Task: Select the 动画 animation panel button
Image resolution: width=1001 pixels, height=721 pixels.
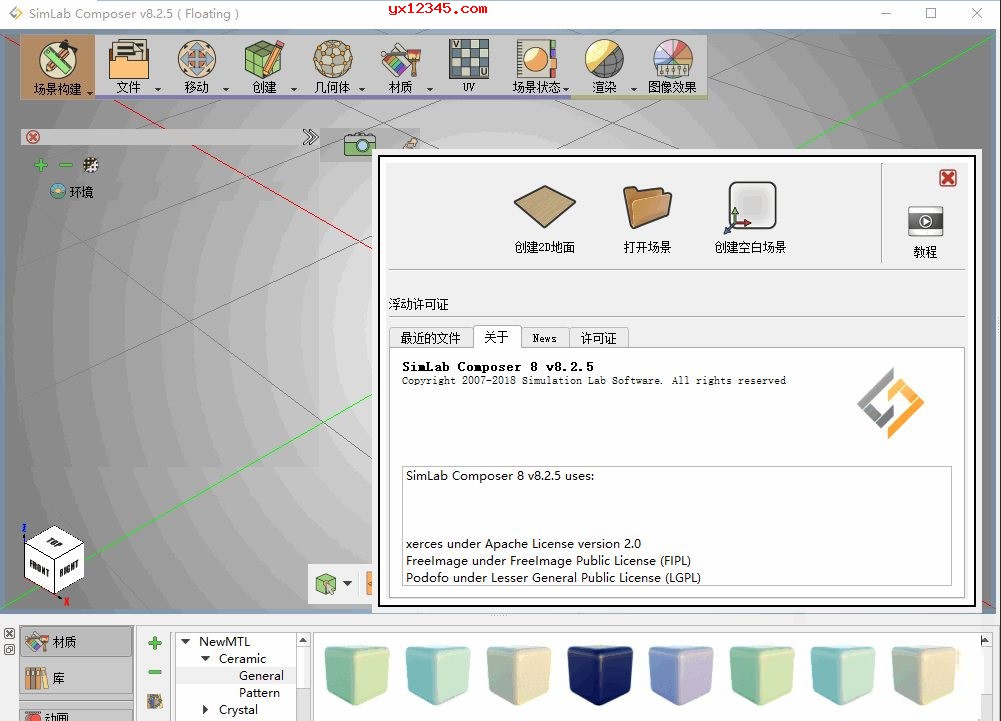Action: [x=77, y=715]
